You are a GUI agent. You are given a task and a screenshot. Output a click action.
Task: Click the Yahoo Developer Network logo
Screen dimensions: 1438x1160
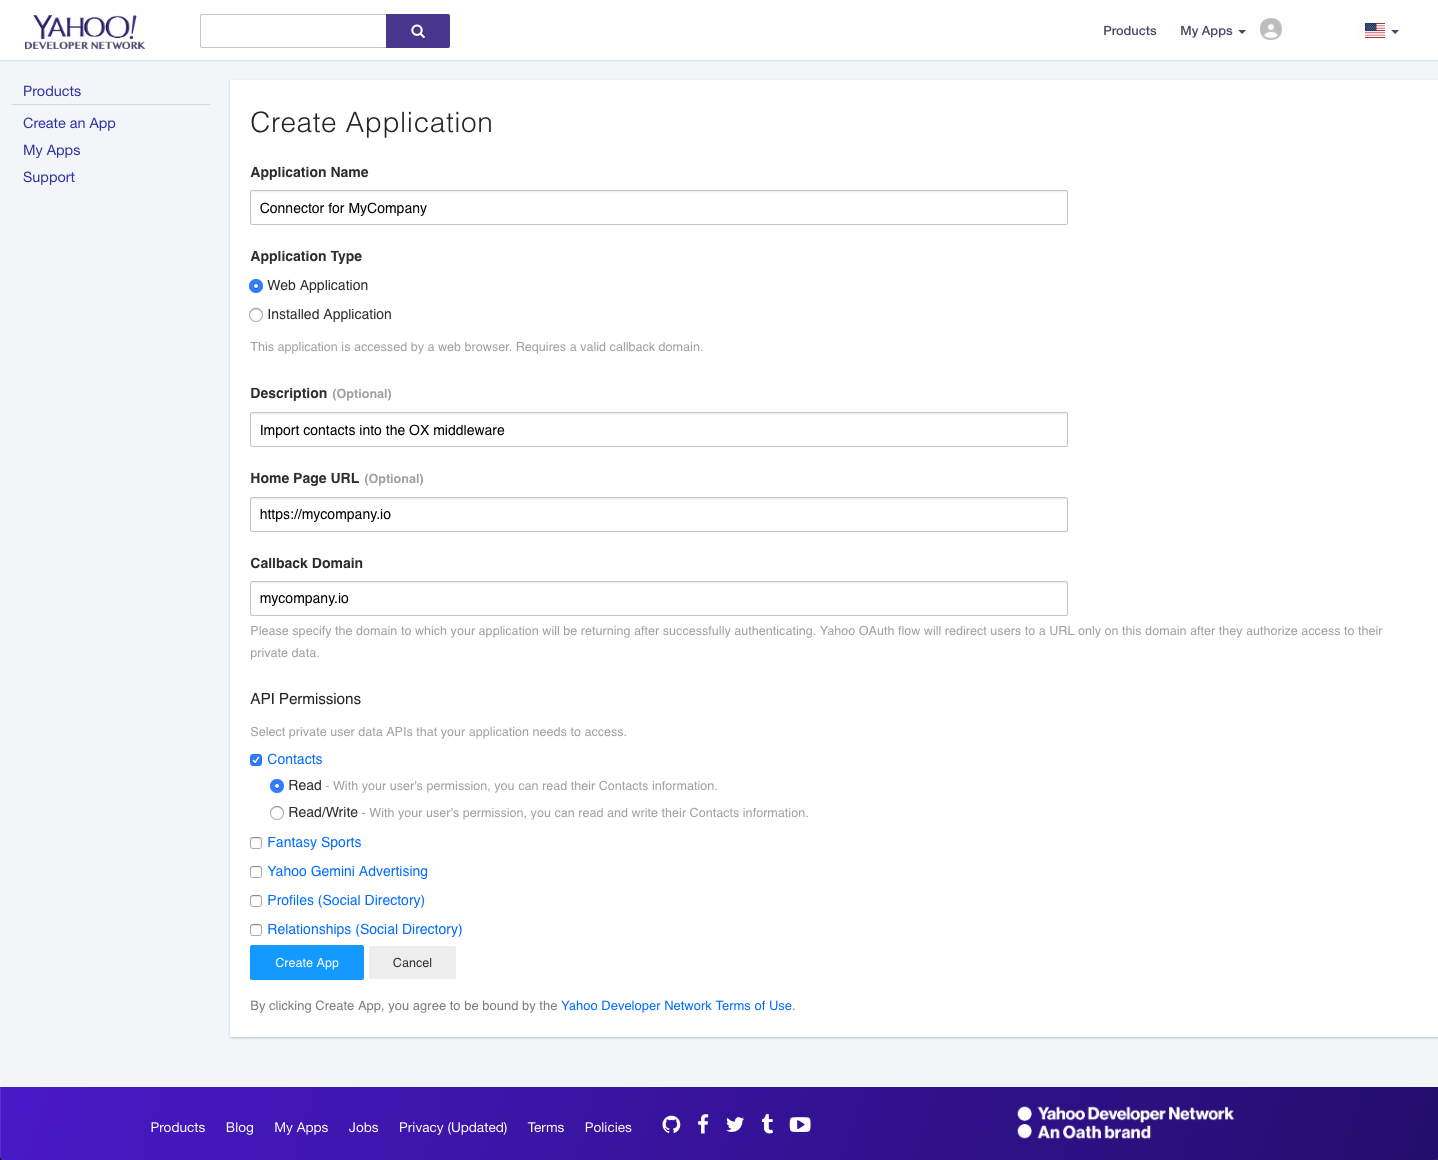[x=85, y=32]
